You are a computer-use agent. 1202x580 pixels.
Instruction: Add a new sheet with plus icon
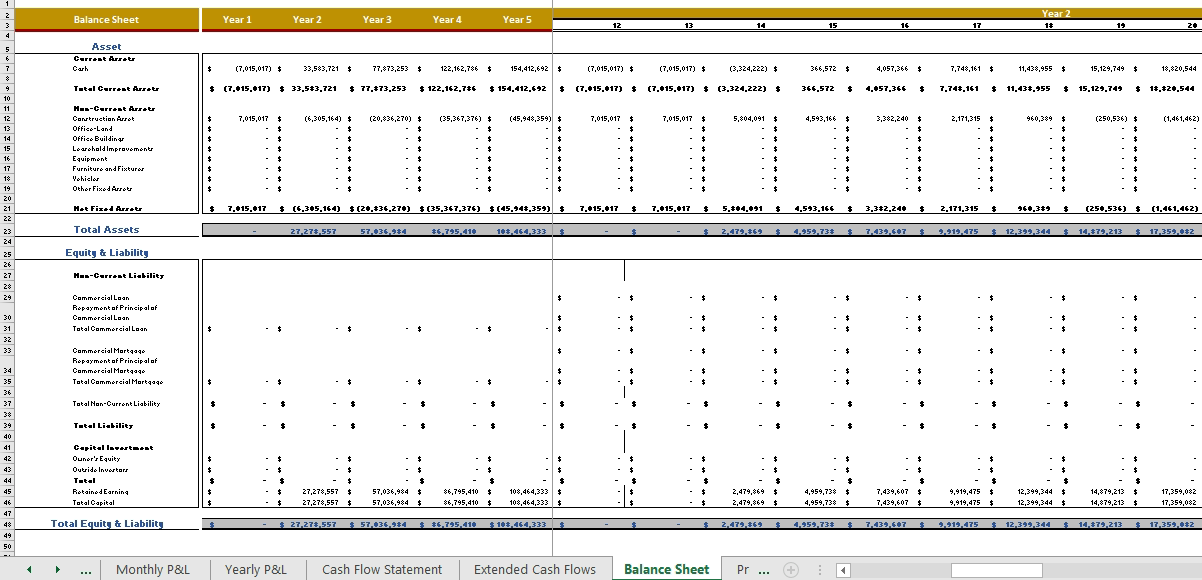click(x=791, y=570)
